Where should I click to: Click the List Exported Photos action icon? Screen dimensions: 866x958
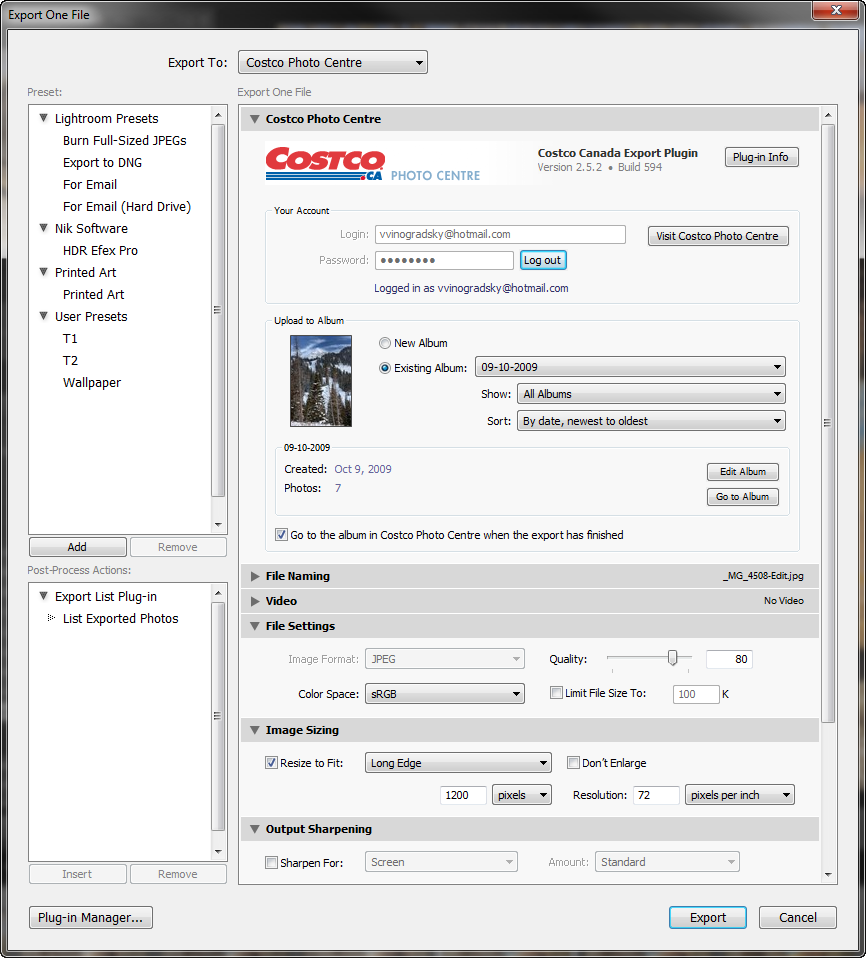(51, 618)
